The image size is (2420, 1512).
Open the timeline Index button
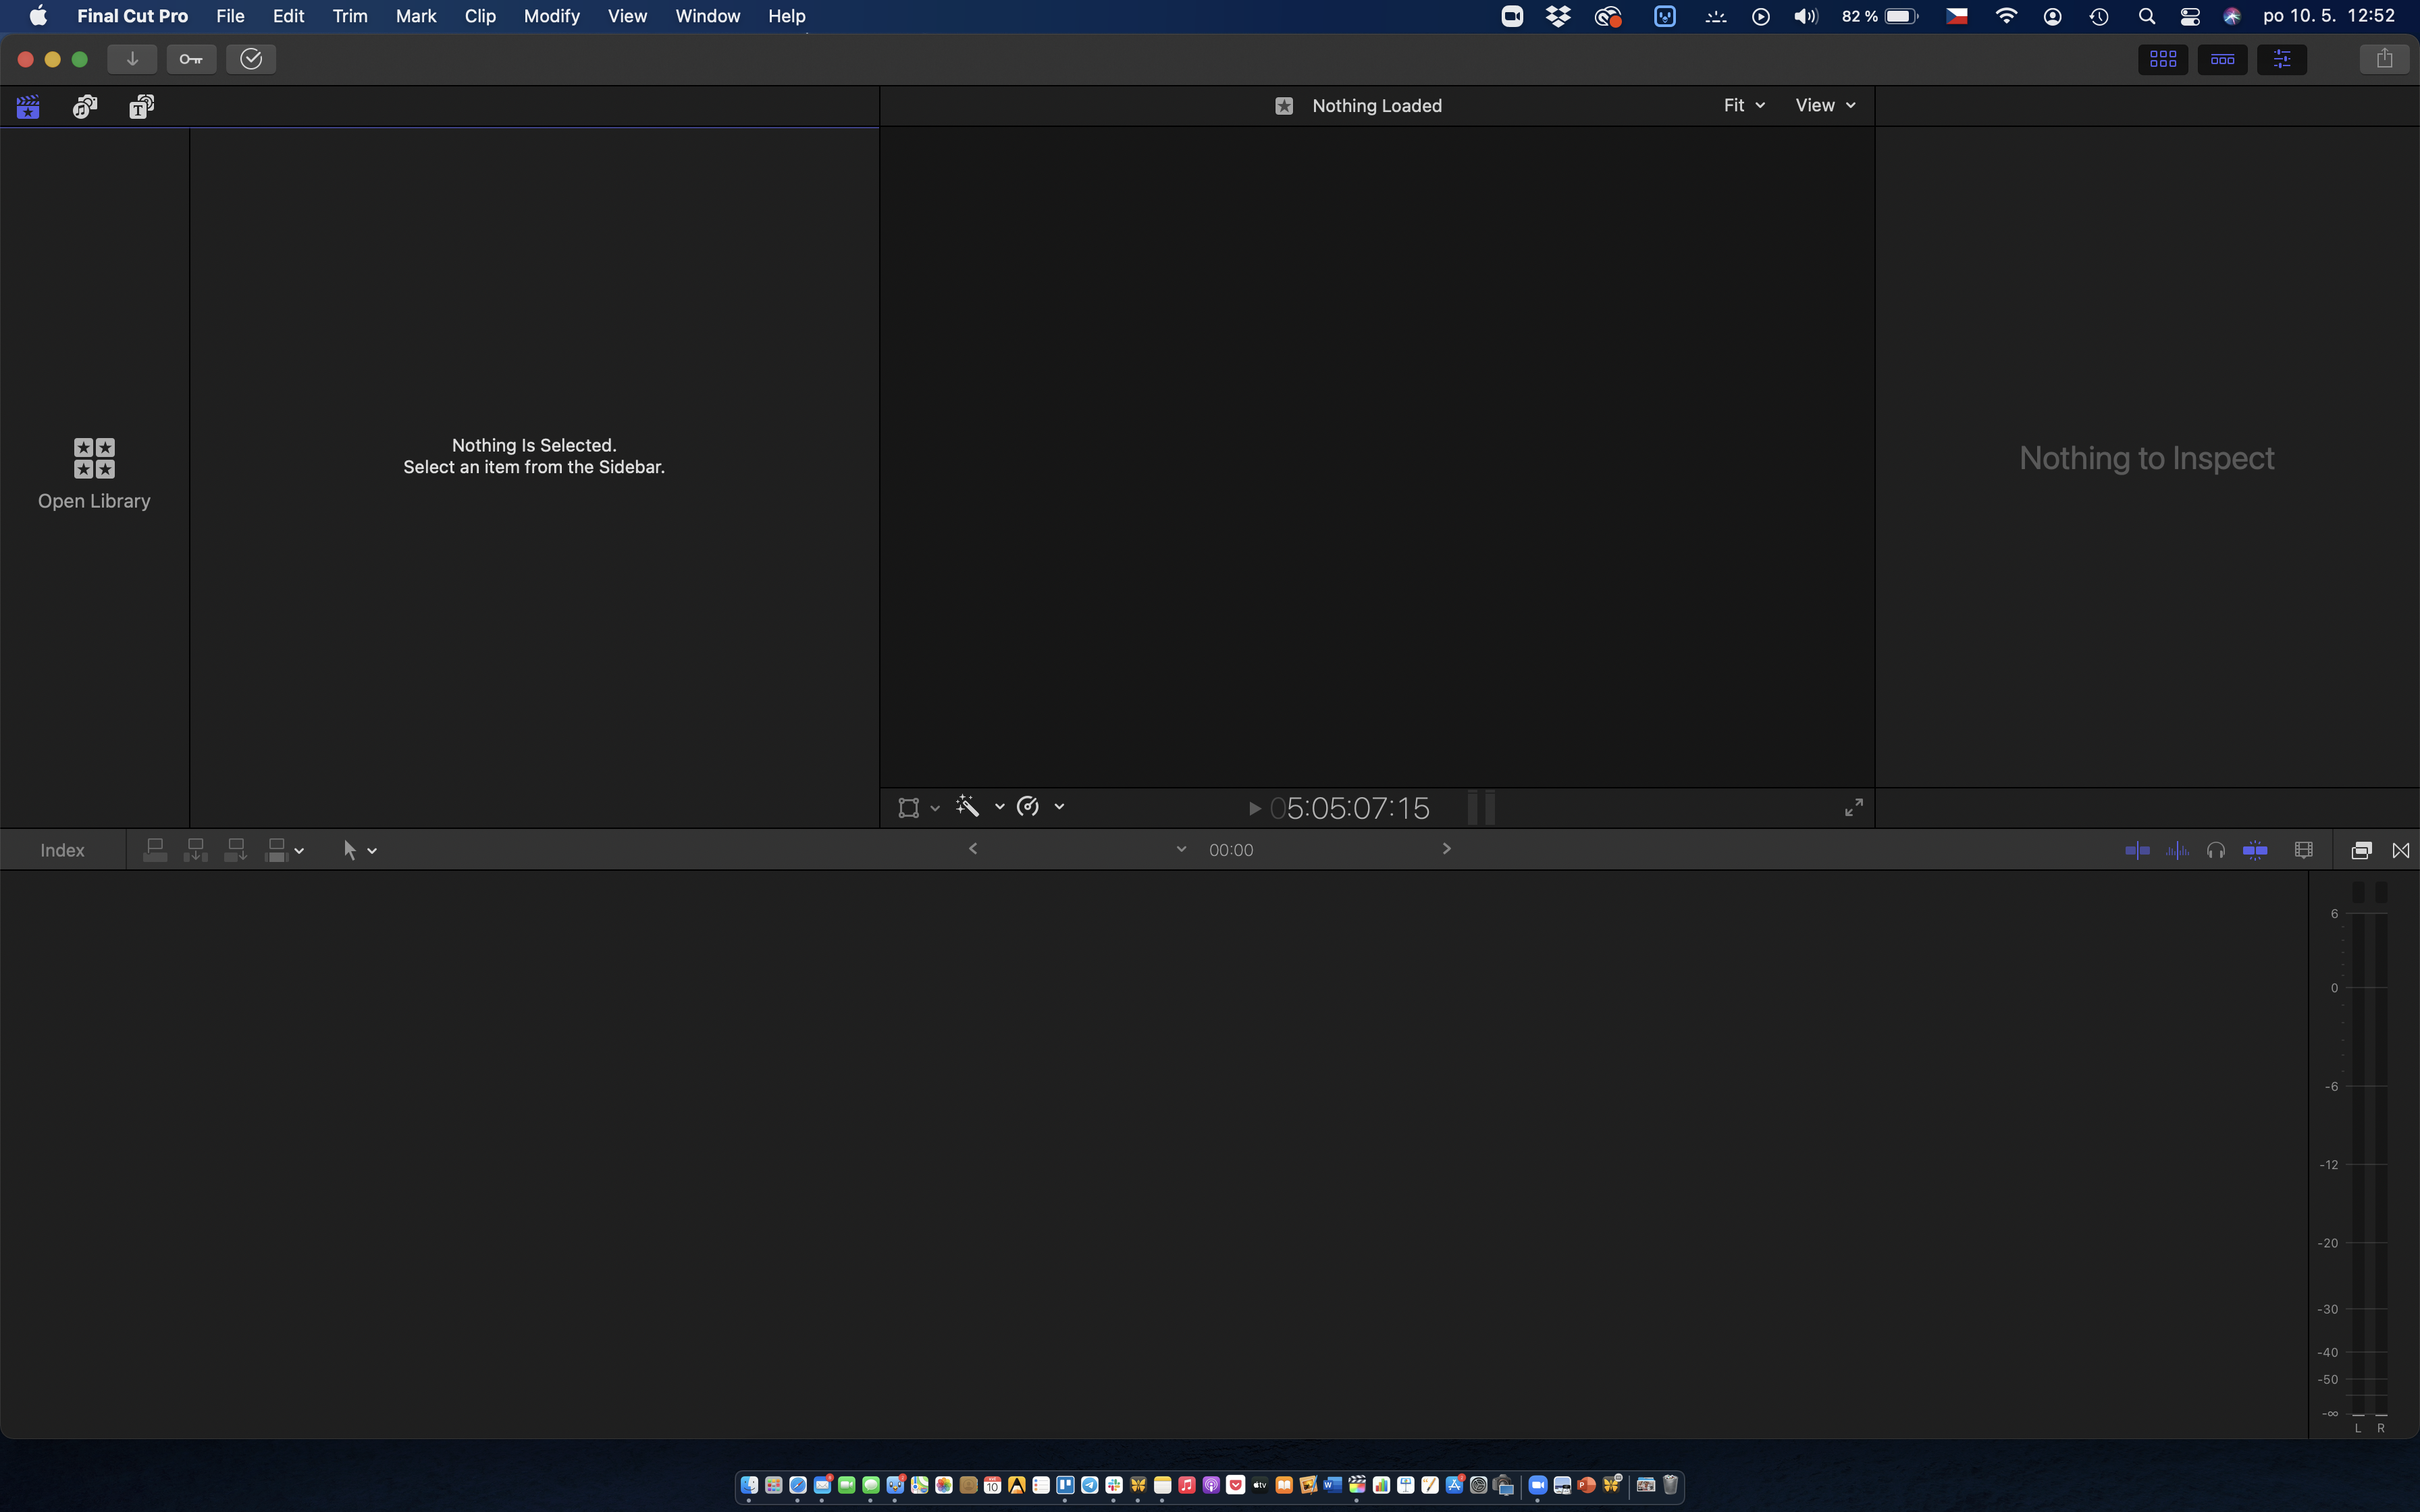62,850
